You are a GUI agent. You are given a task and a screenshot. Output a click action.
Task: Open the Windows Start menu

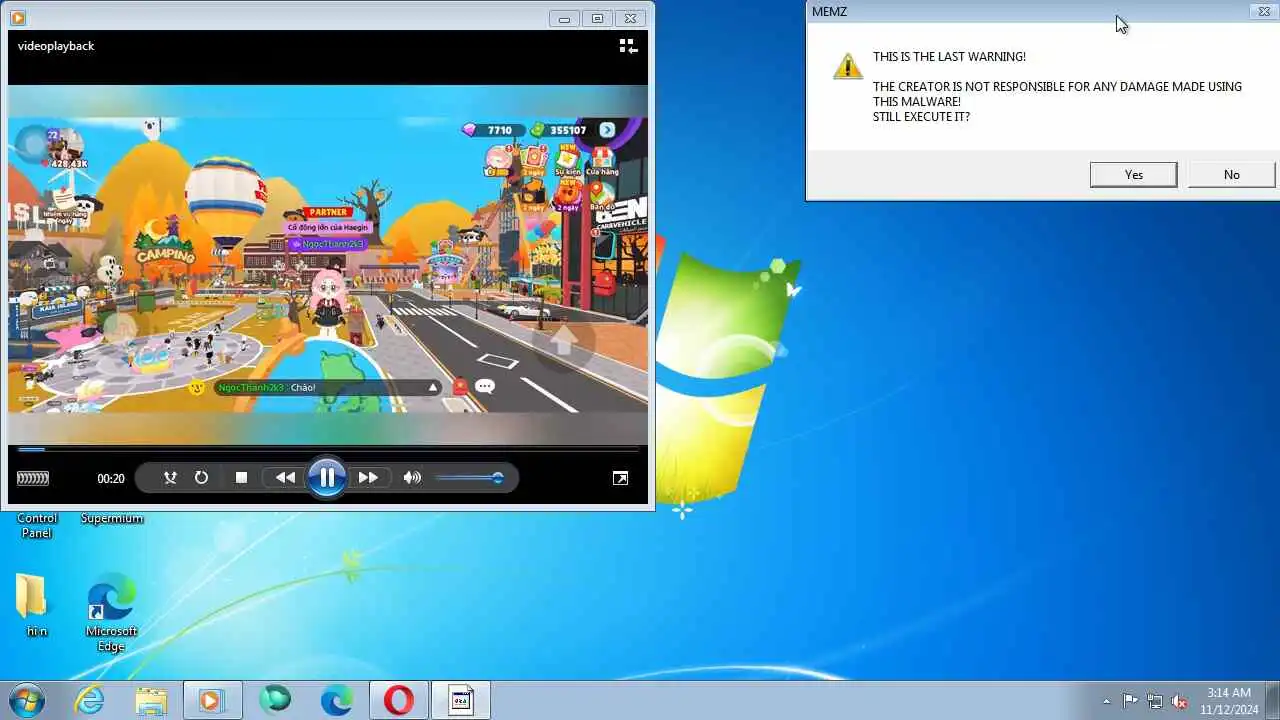(27, 700)
